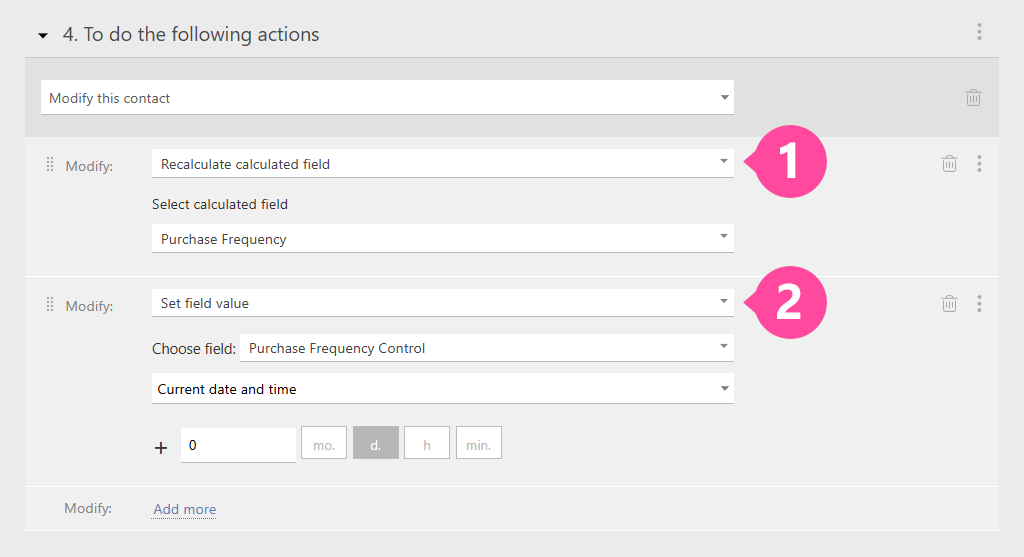The image size is (1024, 557).
Task: Select the 'd.' days unit
Action: [376, 443]
